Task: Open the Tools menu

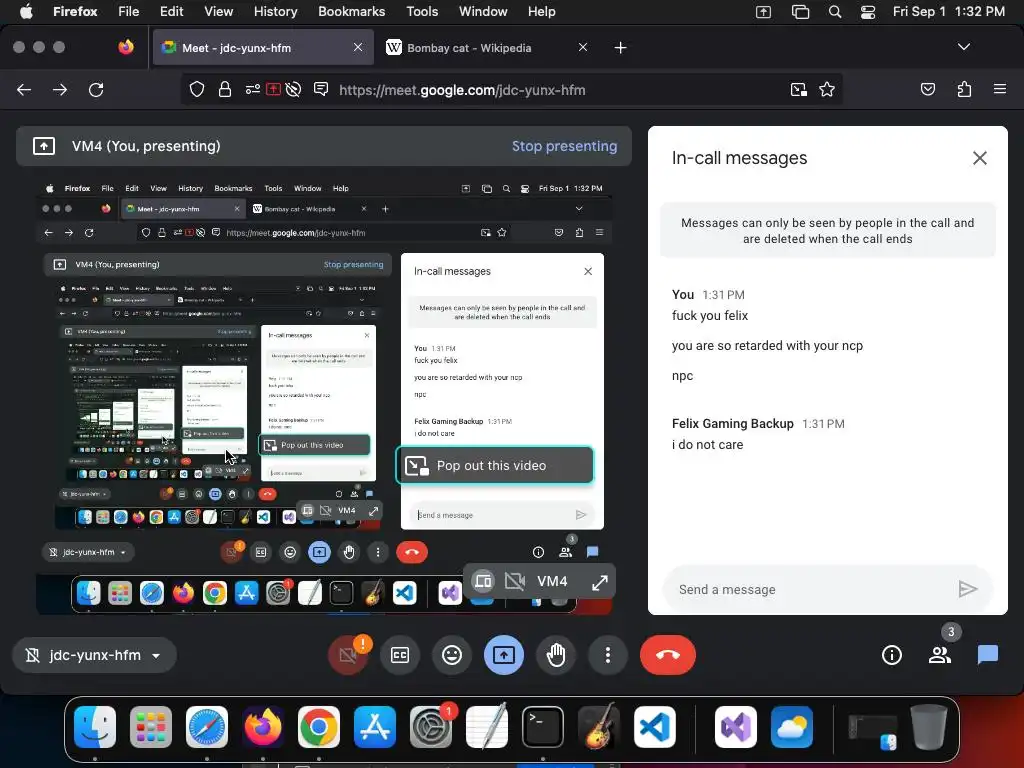Action: click(422, 11)
